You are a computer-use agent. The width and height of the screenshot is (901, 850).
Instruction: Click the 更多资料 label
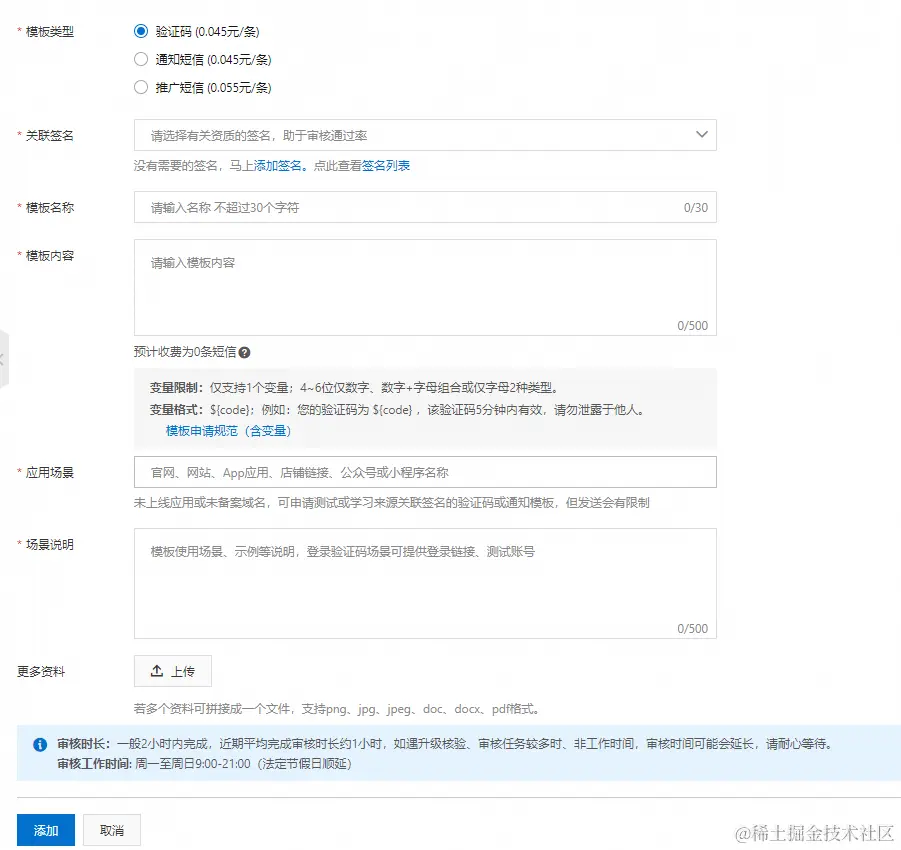point(41,671)
